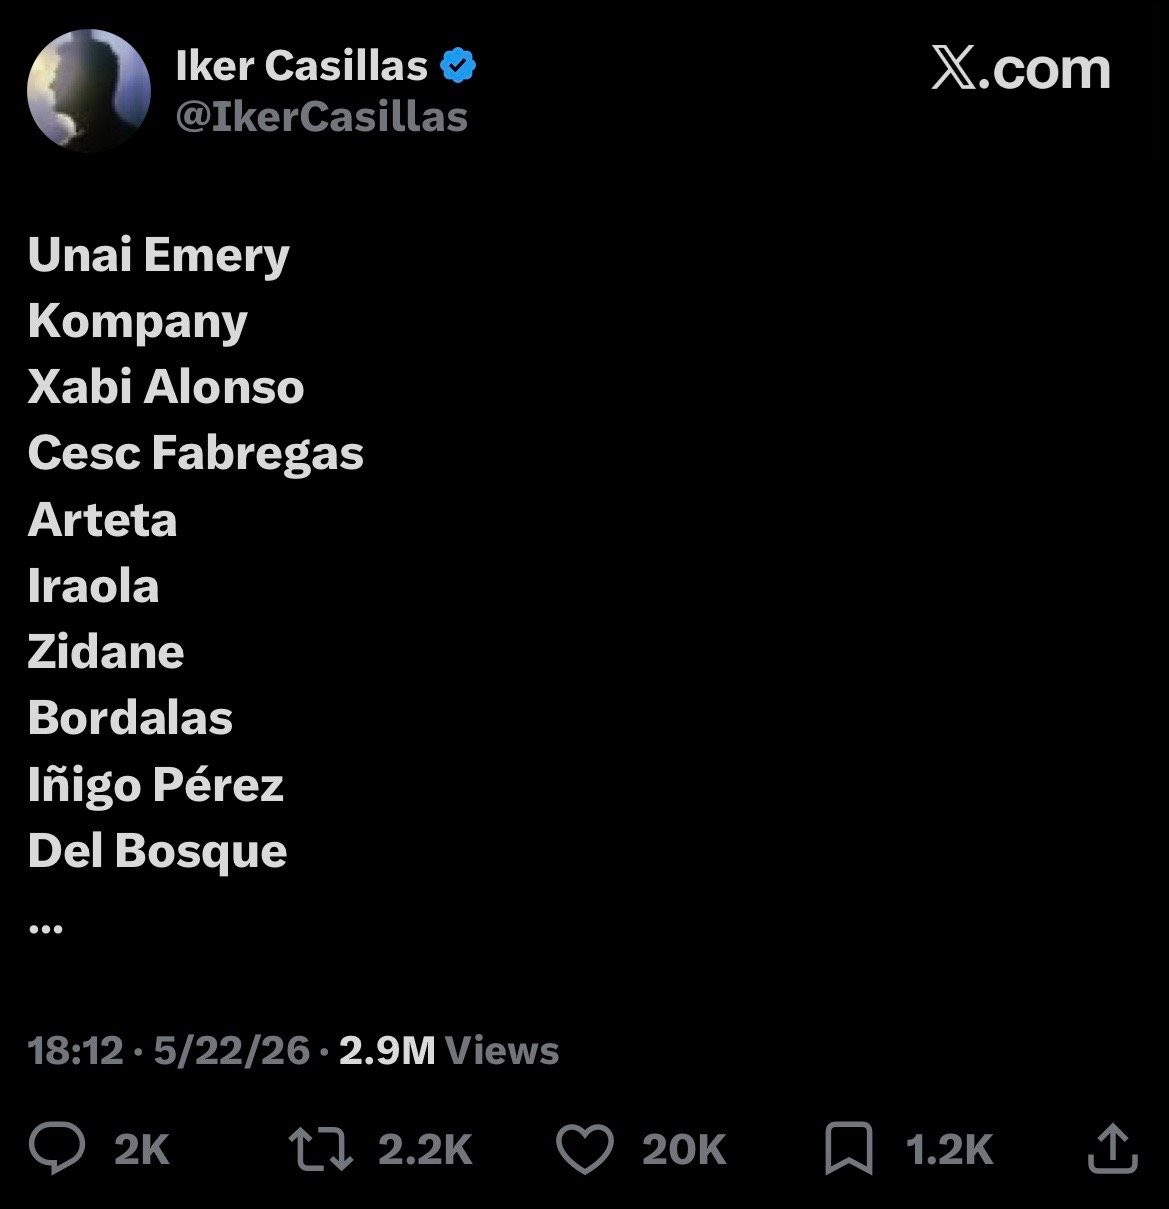The image size is (1169, 1209).
Task: Click the trailing ellipsis line
Action: click(46, 928)
